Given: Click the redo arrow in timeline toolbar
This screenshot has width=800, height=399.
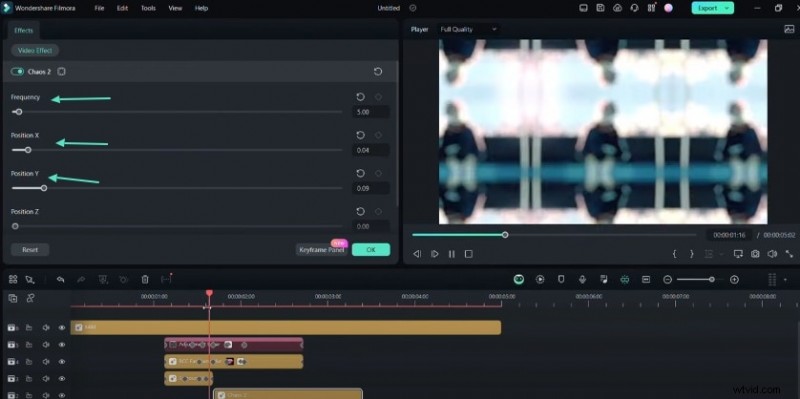Looking at the screenshot, I should point(80,279).
